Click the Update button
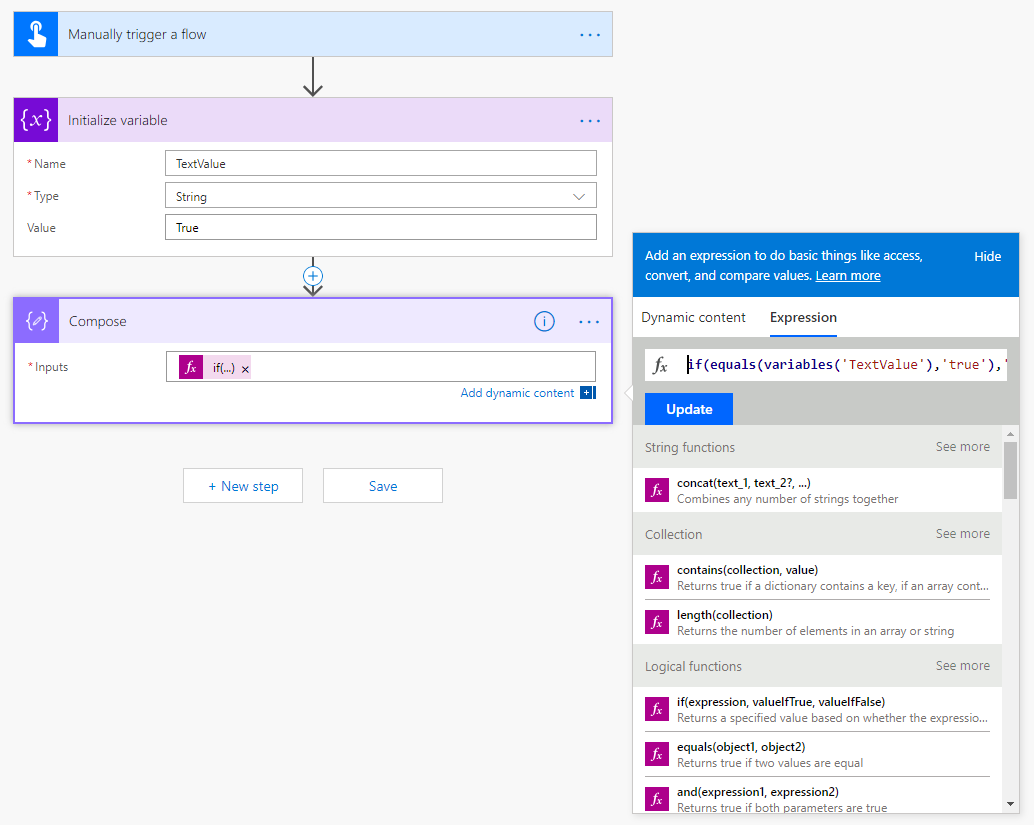This screenshot has height=825, width=1034. pos(689,409)
